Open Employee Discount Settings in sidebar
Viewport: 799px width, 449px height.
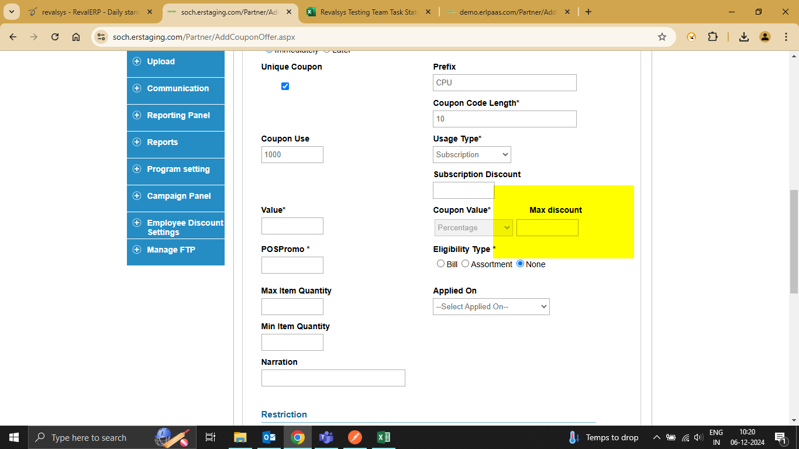184,227
